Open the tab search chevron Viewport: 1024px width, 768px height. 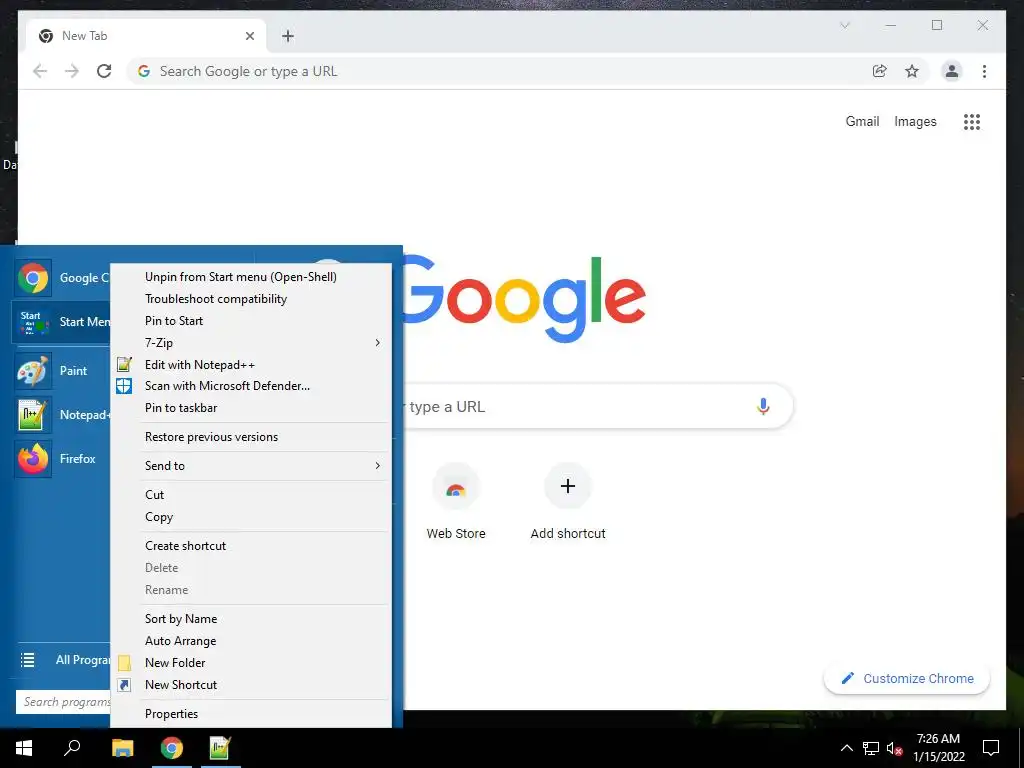click(844, 25)
